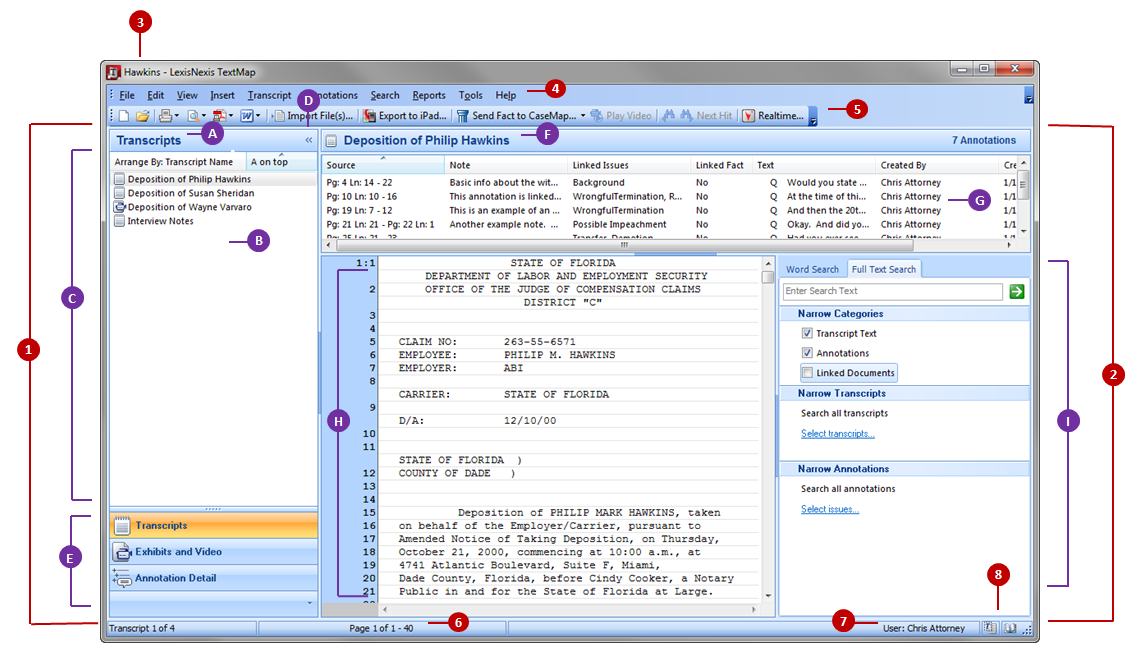Open the PDF icon's dropdown arrow
This screenshot has height=669, width=1144.
click(x=231, y=116)
